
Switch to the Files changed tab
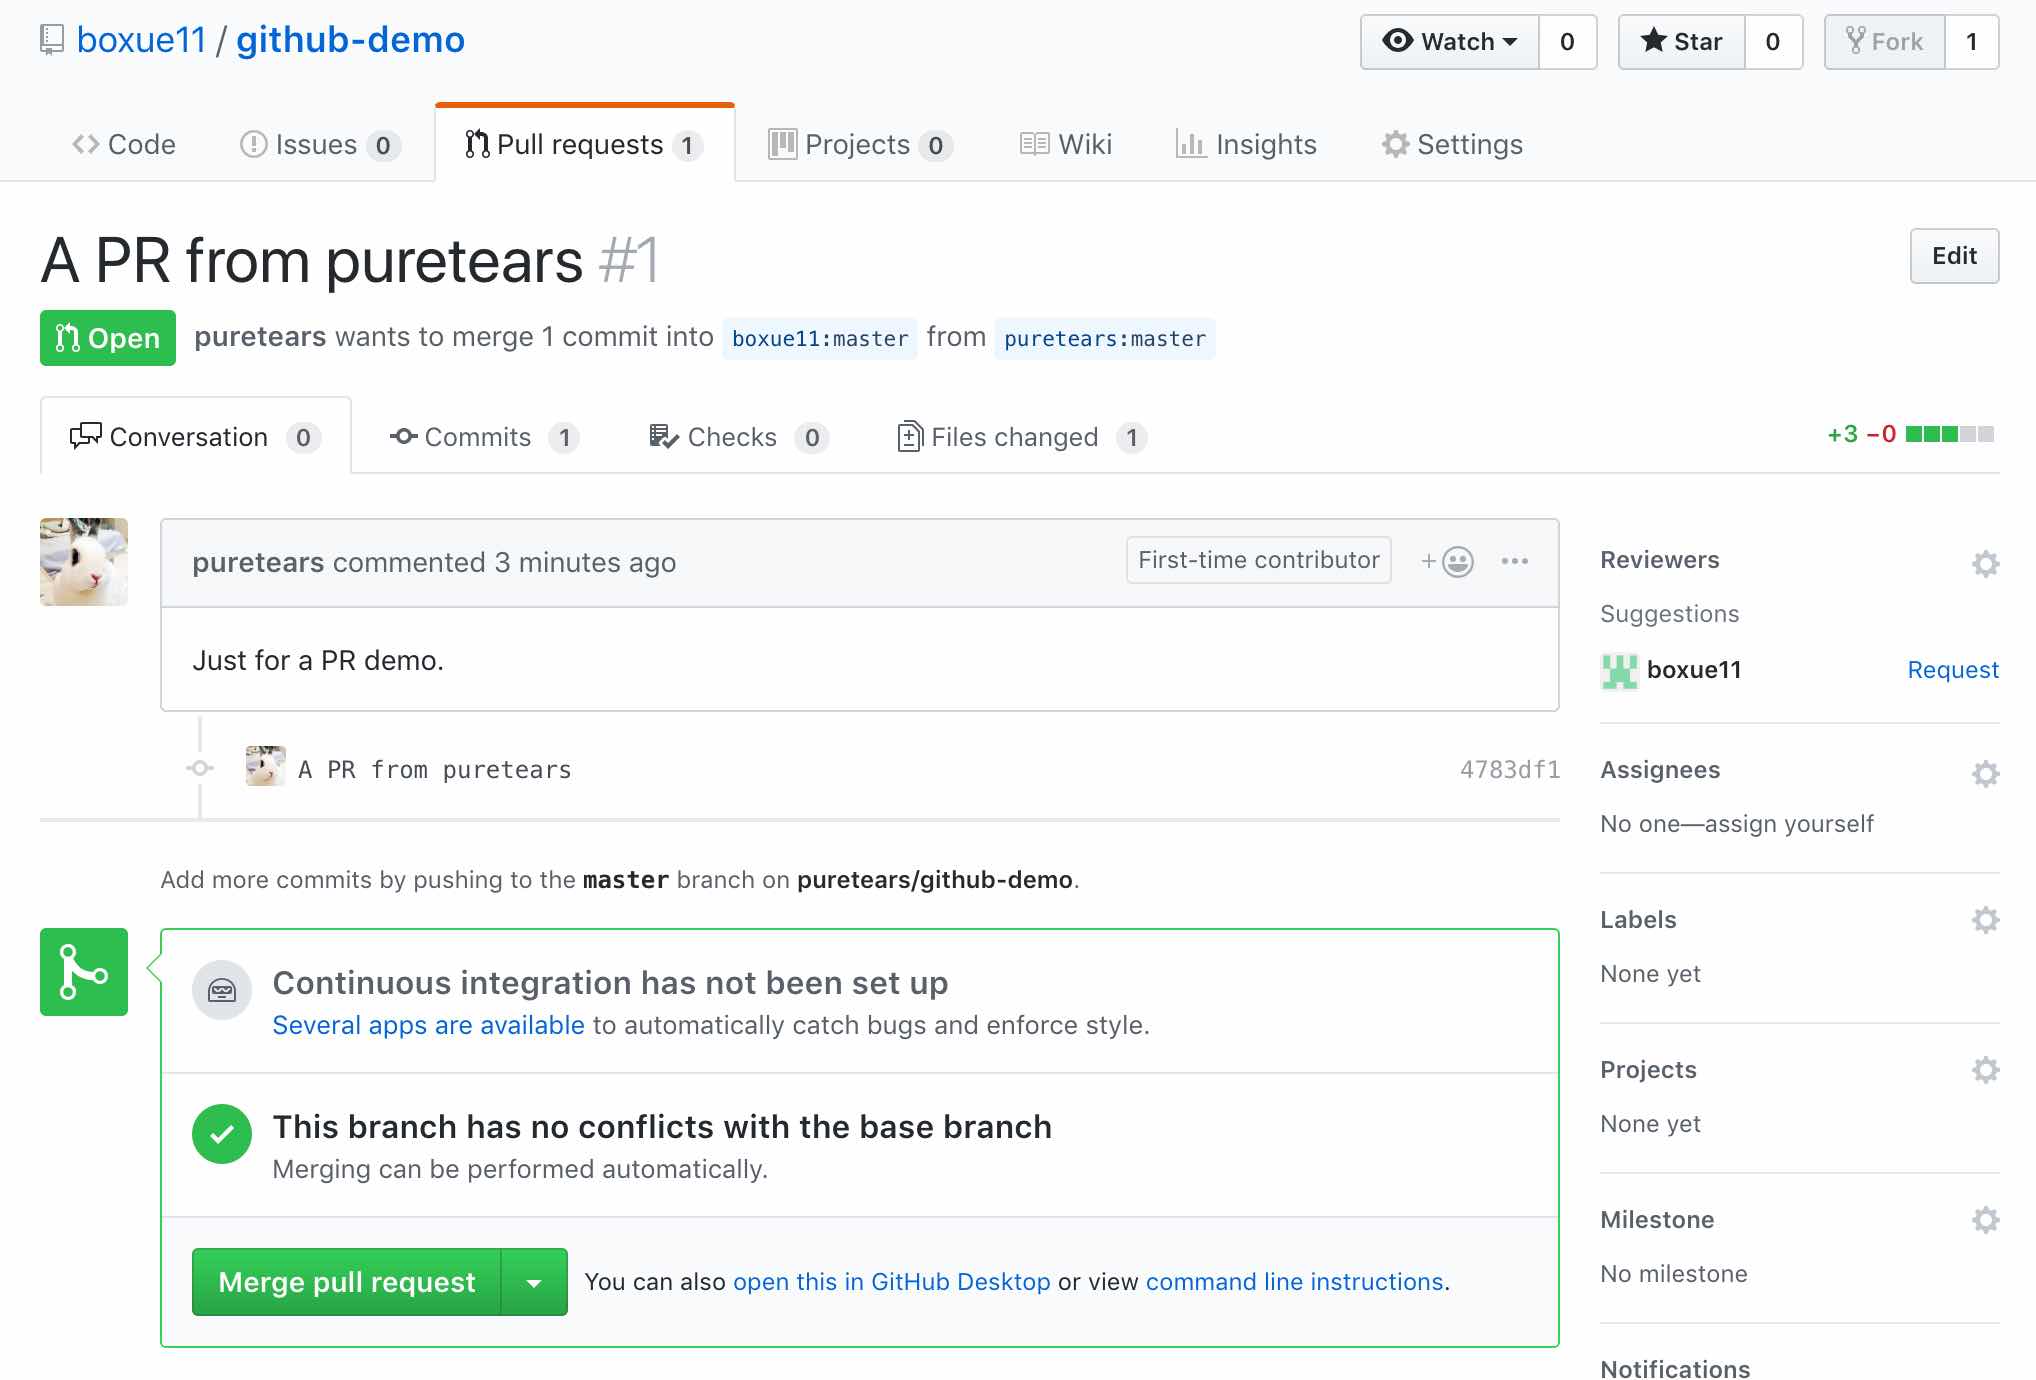[x=1013, y=437]
